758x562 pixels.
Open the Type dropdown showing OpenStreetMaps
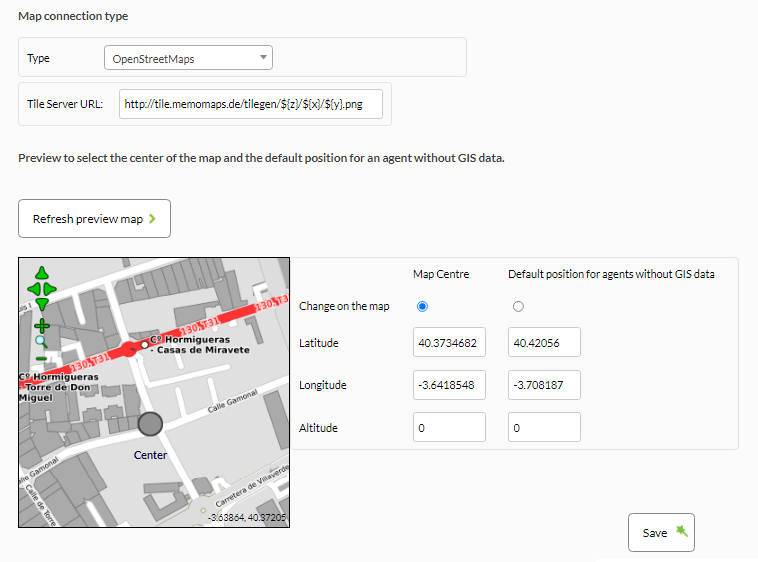(189, 58)
